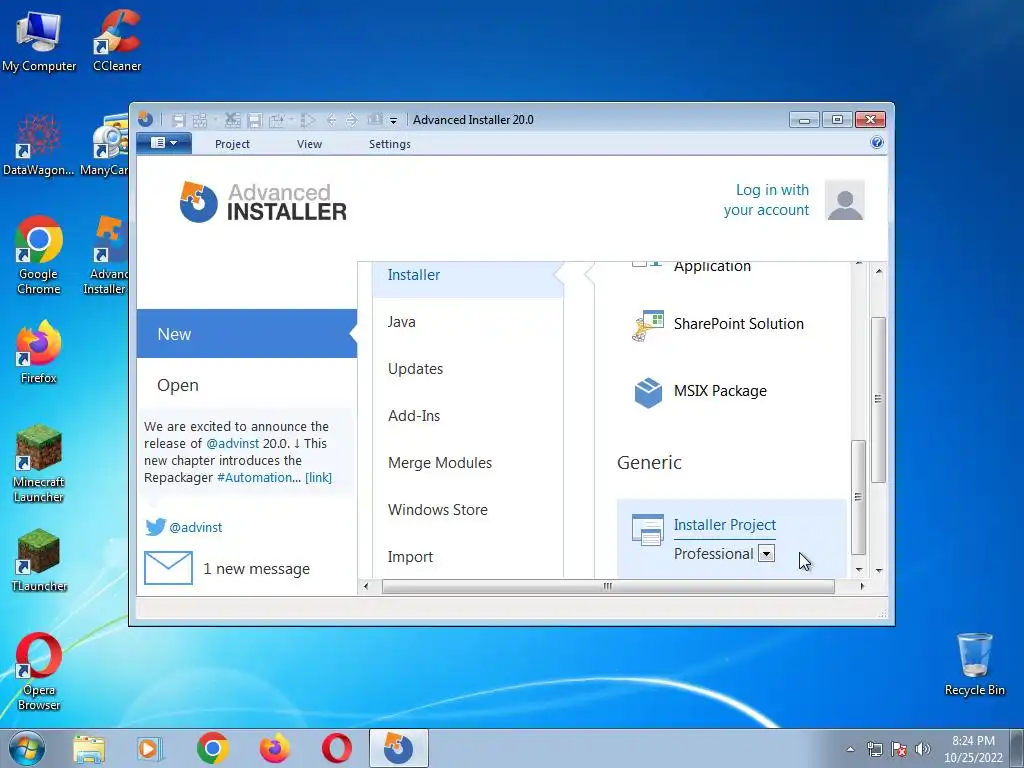Click the Build icon in the quick access toolbar
The height and width of the screenshot is (768, 1024).
tap(200, 120)
